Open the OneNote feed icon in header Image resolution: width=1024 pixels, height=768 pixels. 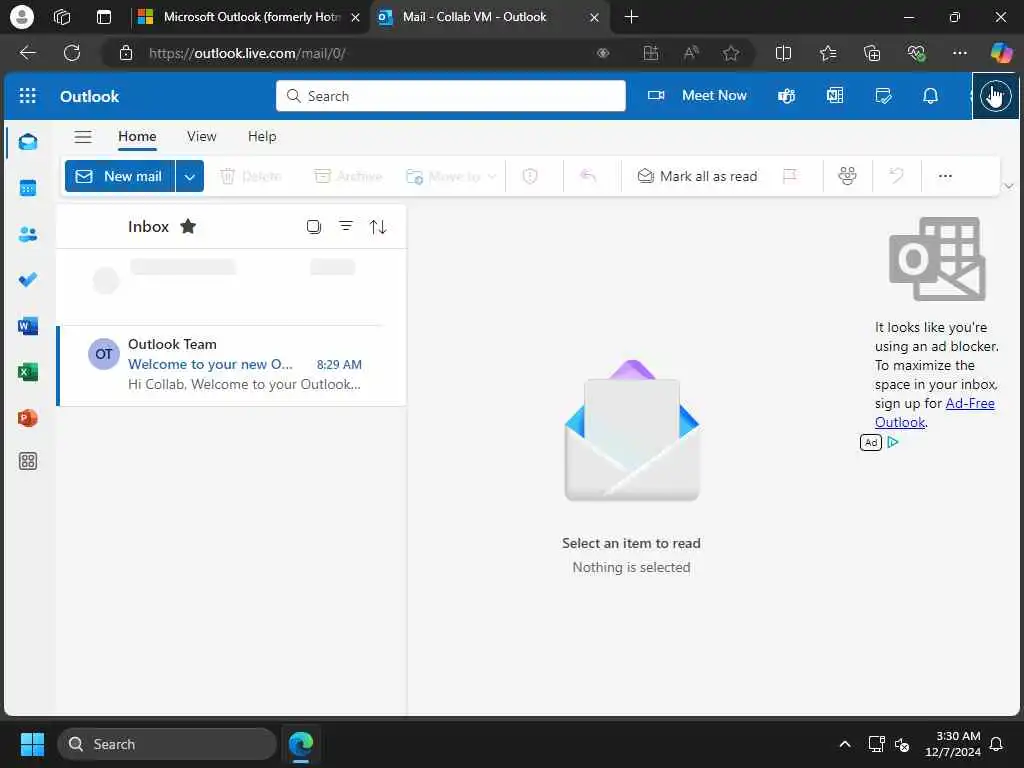(835, 96)
